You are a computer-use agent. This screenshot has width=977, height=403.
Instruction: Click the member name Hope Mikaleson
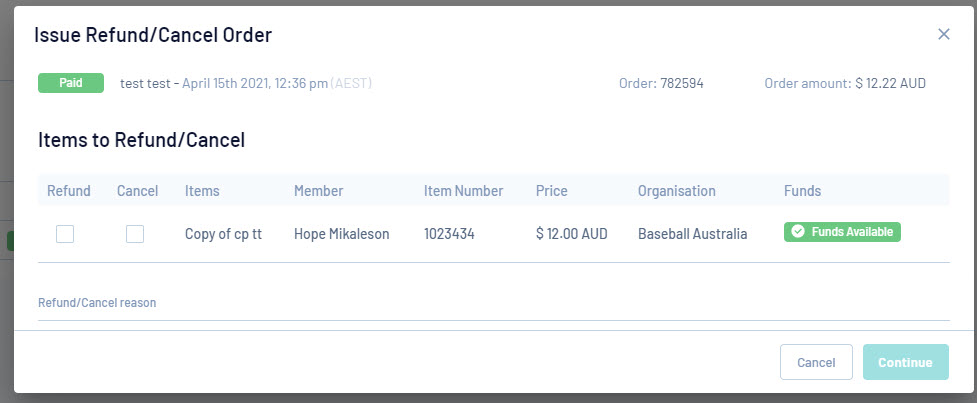pyautogui.click(x=341, y=234)
